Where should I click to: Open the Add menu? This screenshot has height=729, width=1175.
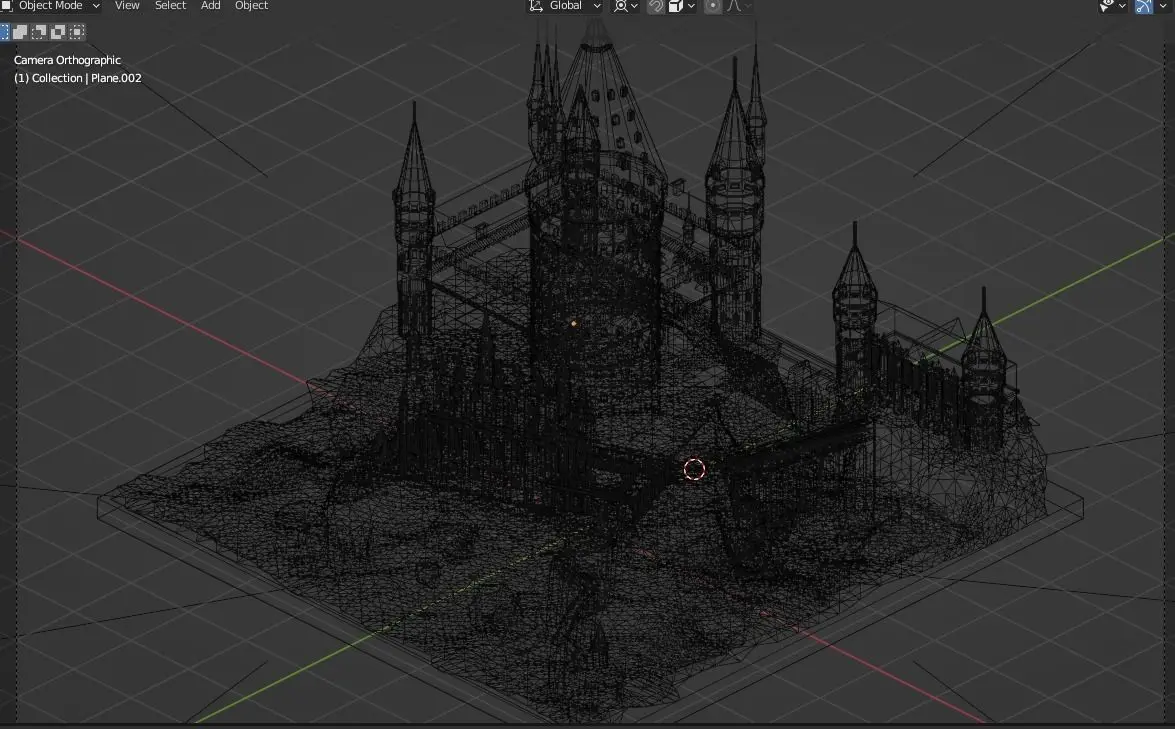(x=211, y=5)
